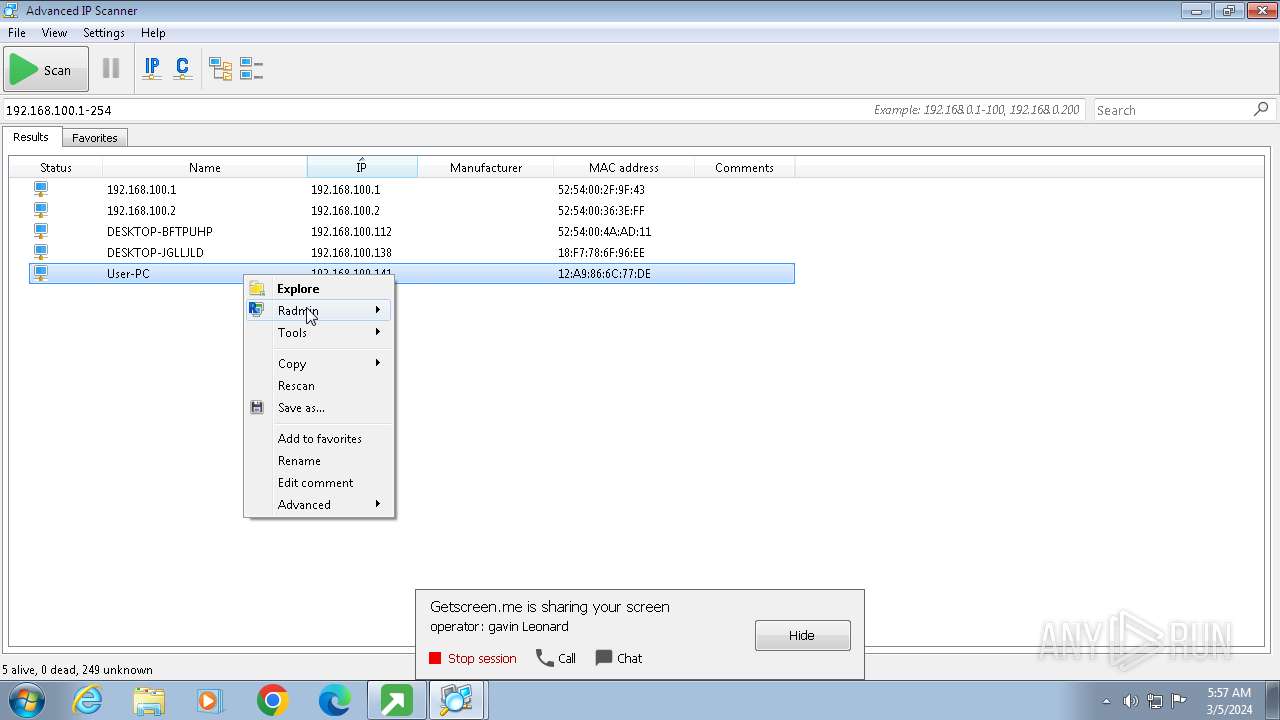Click status icon of 192.168.100.1 row
This screenshot has height=720, width=1280.
tap(41, 189)
